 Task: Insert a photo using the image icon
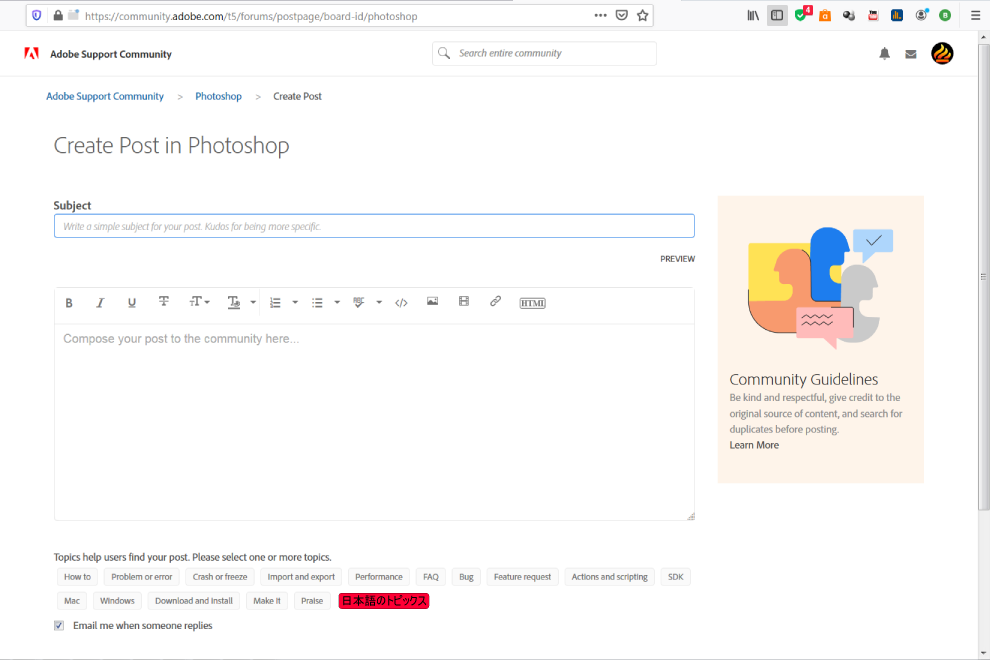(432, 302)
